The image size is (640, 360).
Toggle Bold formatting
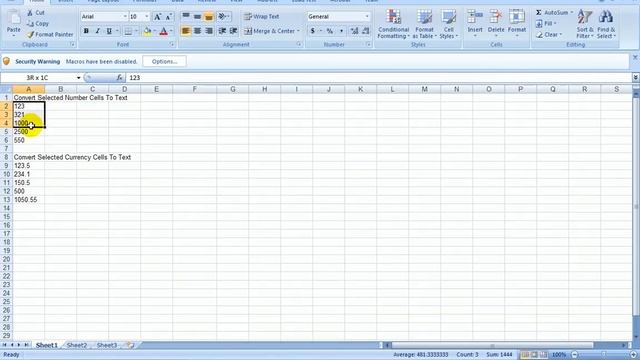(x=86, y=31)
